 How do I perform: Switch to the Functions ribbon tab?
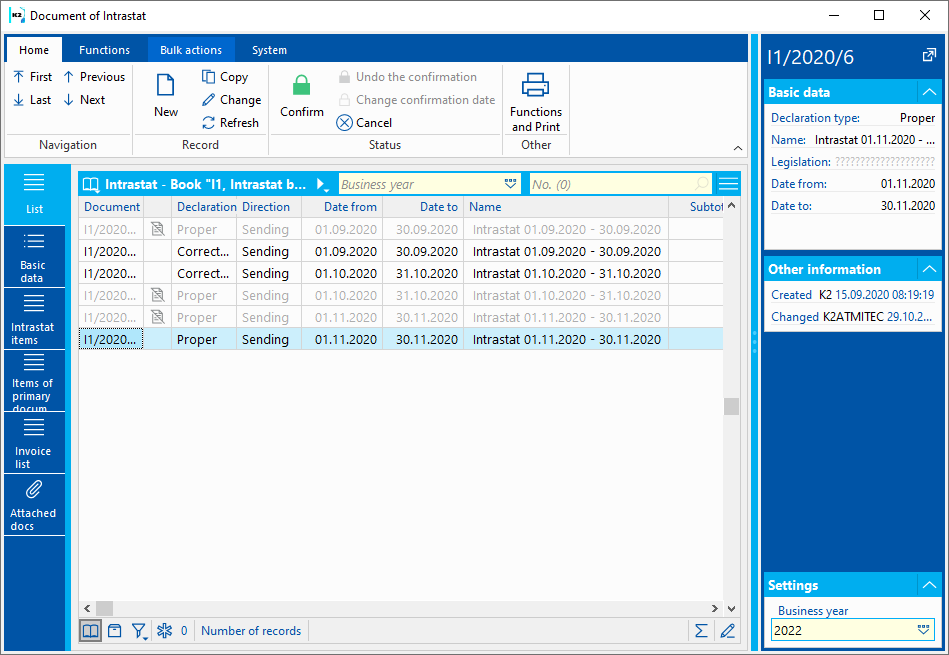(104, 50)
